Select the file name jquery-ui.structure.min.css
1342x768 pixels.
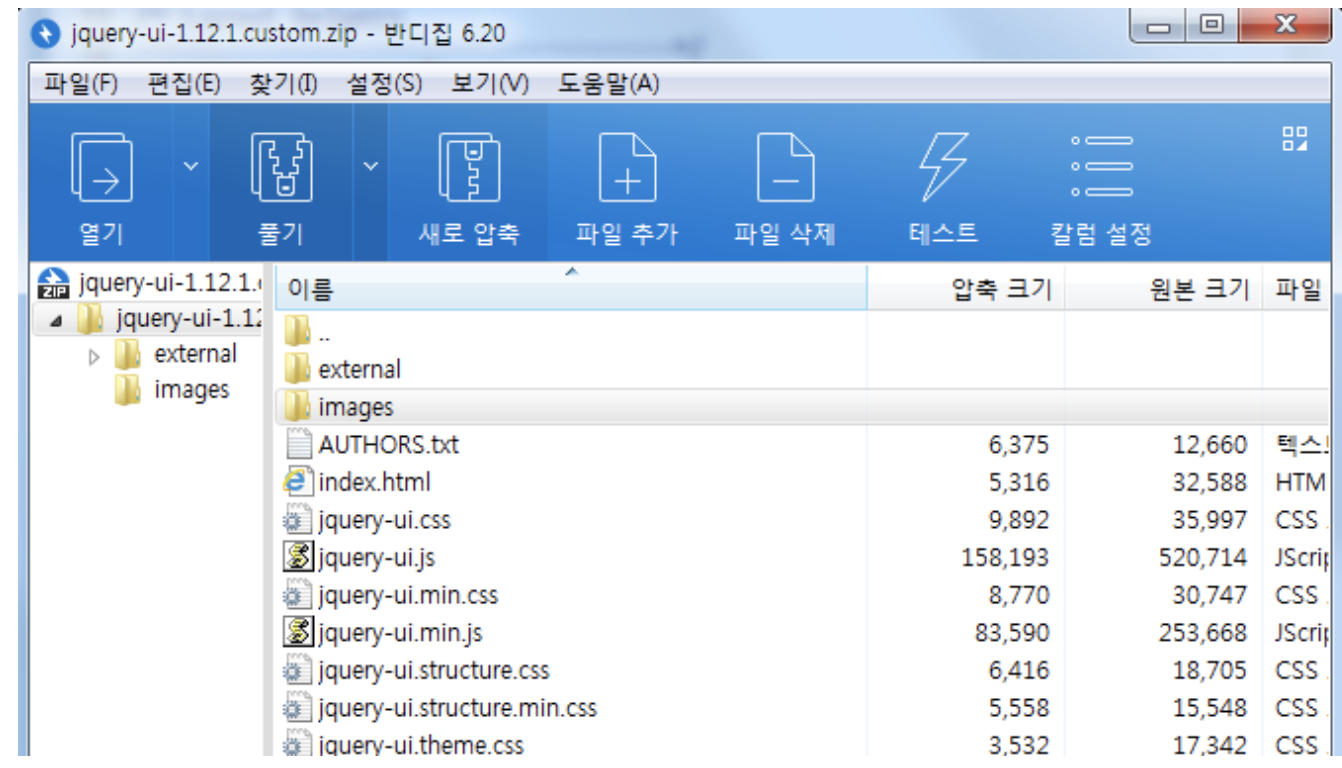pyautogui.click(x=457, y=709)
